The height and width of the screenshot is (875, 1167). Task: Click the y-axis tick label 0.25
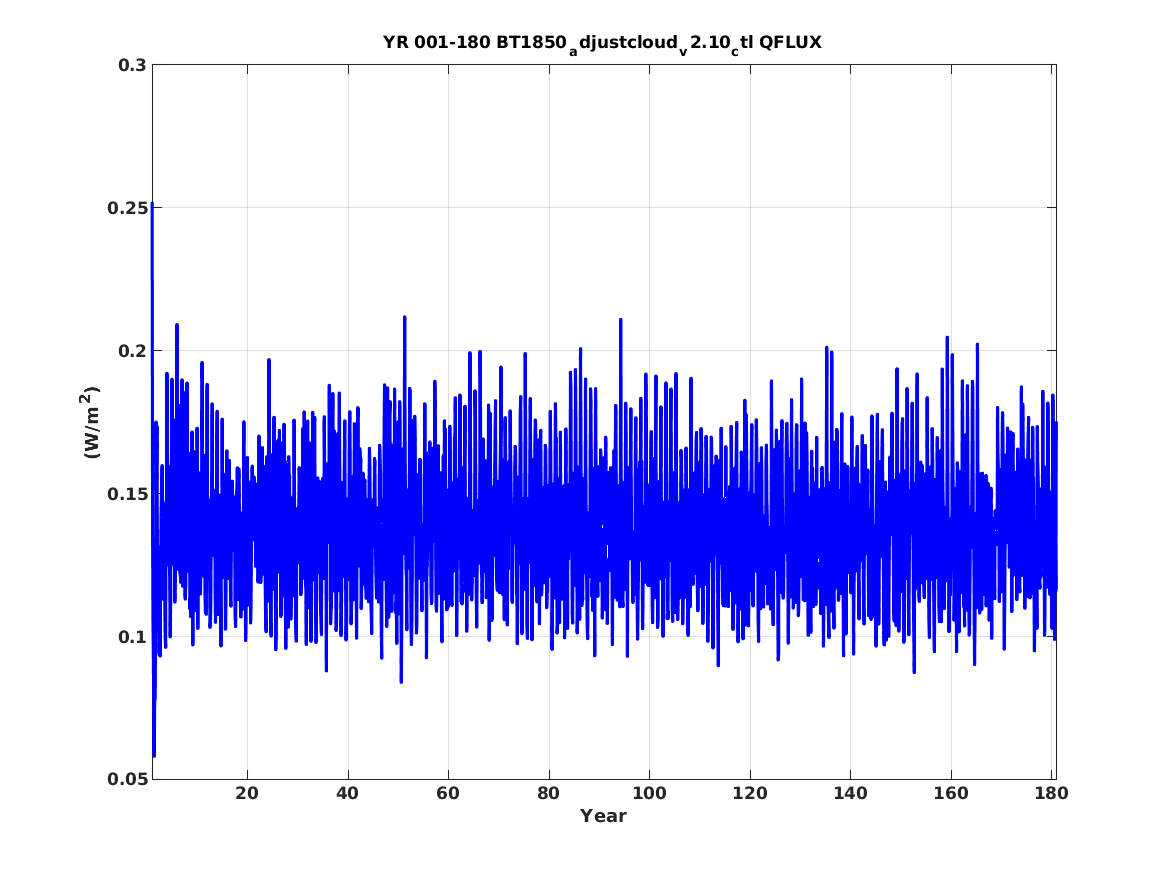click(x=127, y=208)
